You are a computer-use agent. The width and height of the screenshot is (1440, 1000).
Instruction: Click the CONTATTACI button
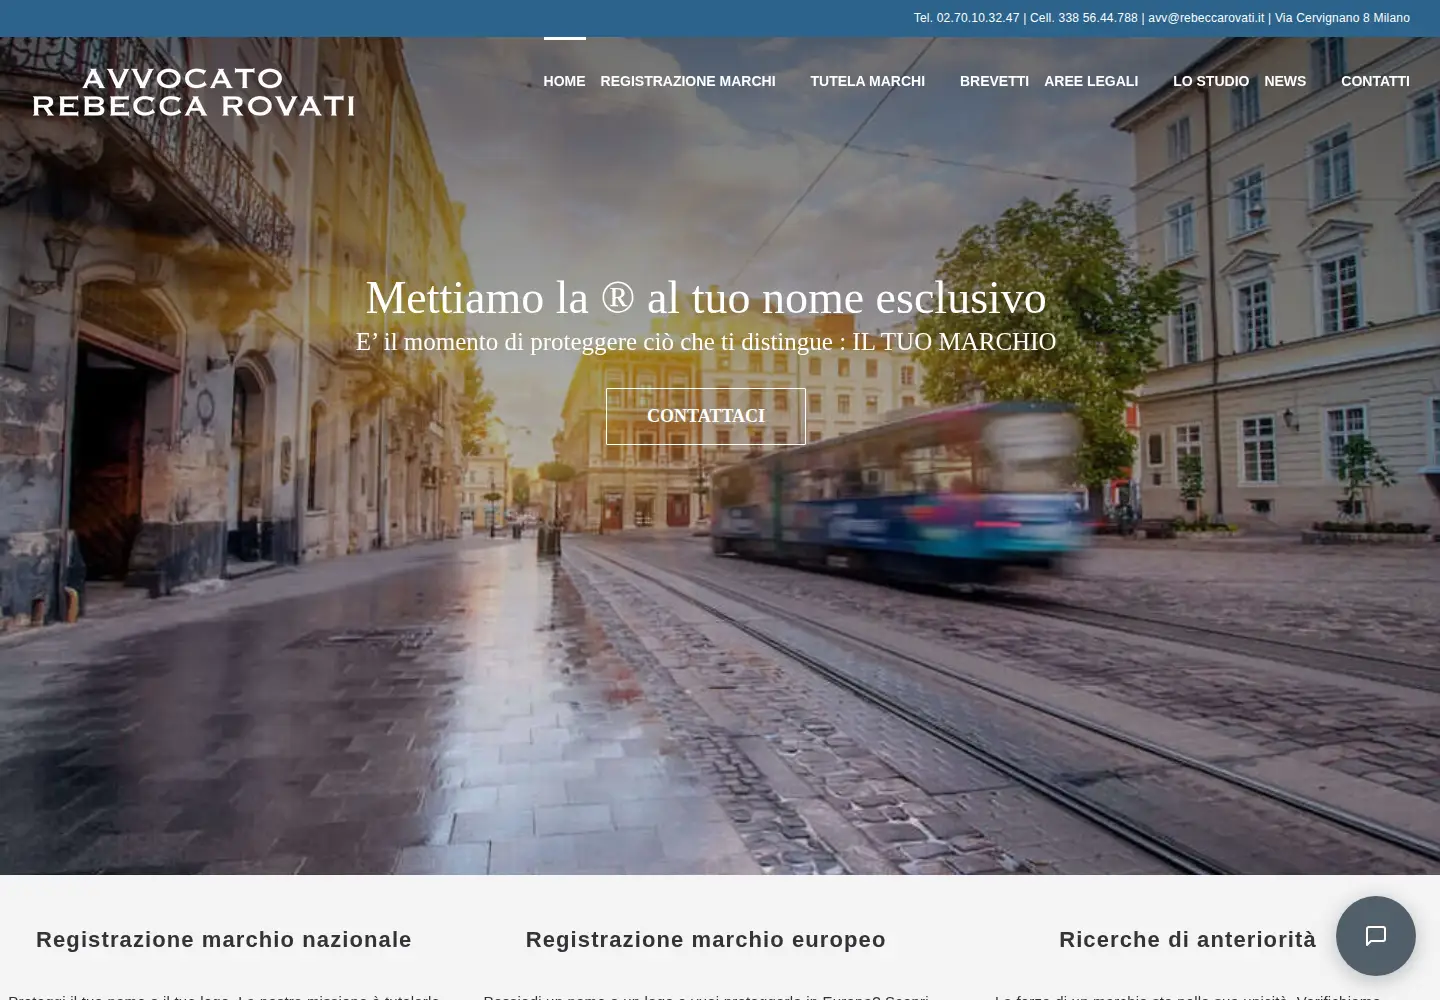[x=706, y=416]
